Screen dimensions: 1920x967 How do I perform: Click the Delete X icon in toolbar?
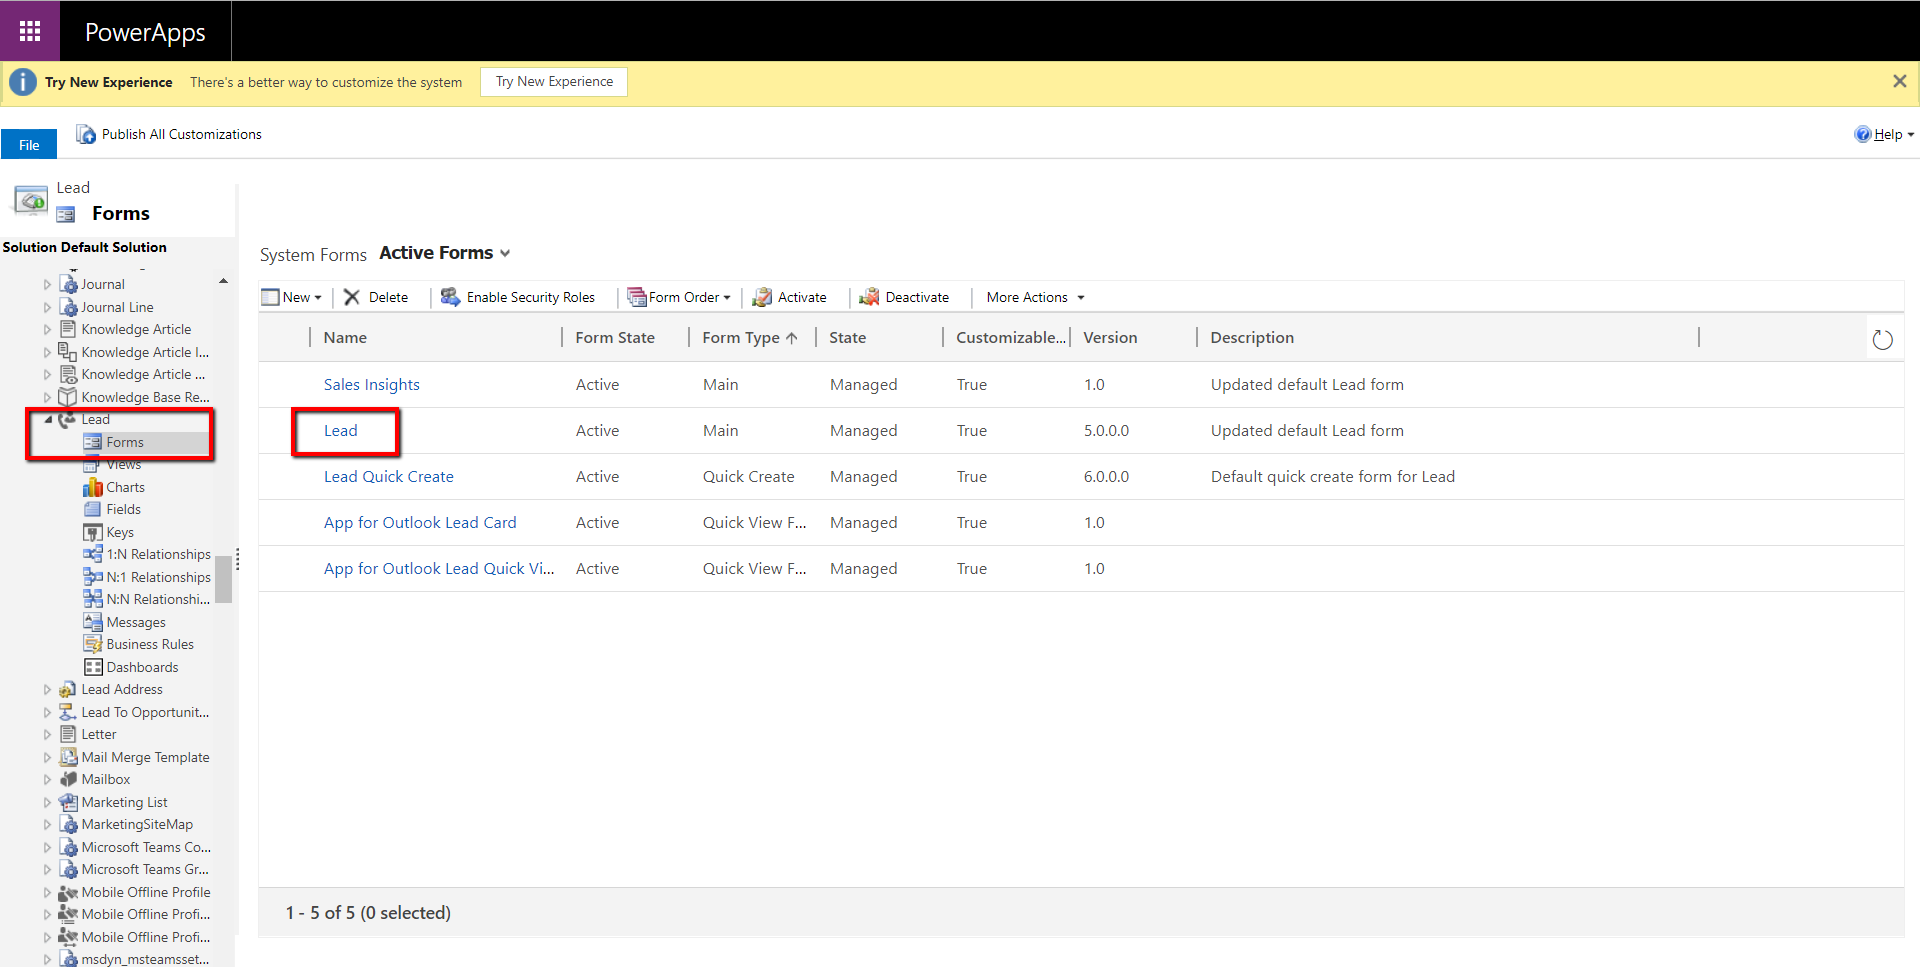(351, 297)
